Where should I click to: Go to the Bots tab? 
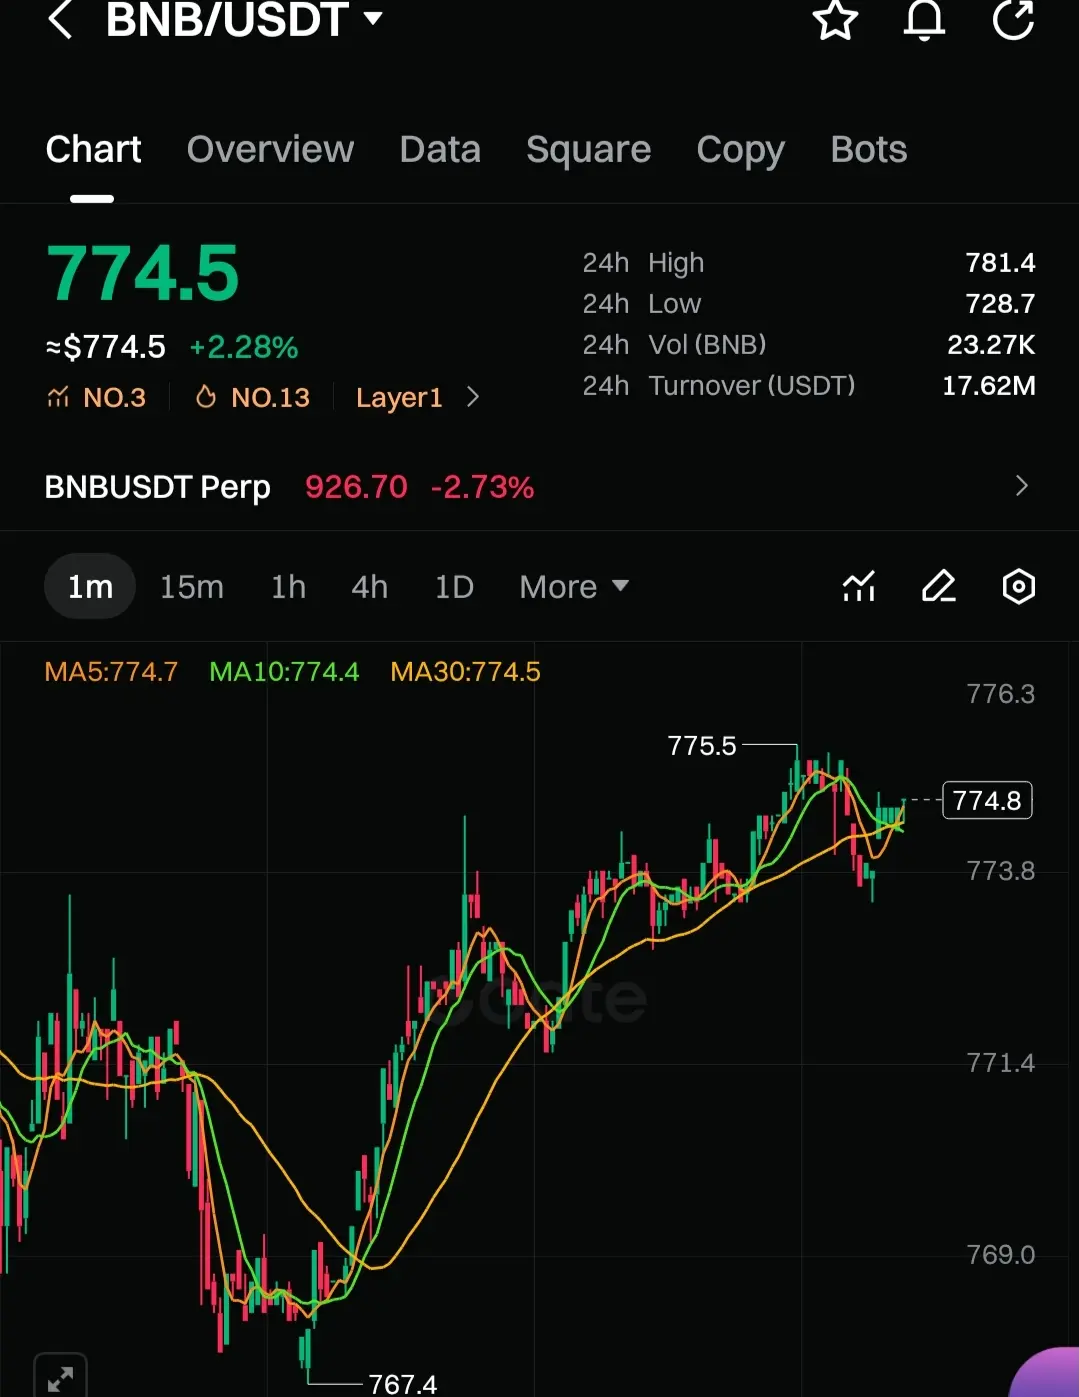click(868, 150)
